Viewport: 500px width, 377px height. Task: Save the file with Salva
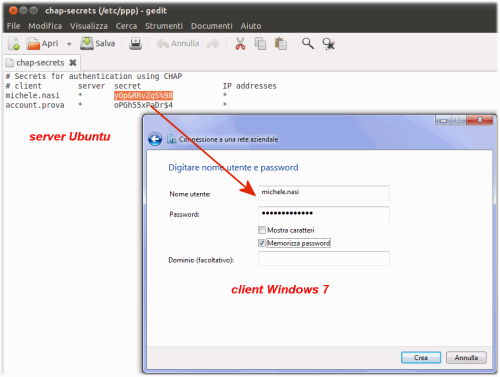tap(98, 43)
